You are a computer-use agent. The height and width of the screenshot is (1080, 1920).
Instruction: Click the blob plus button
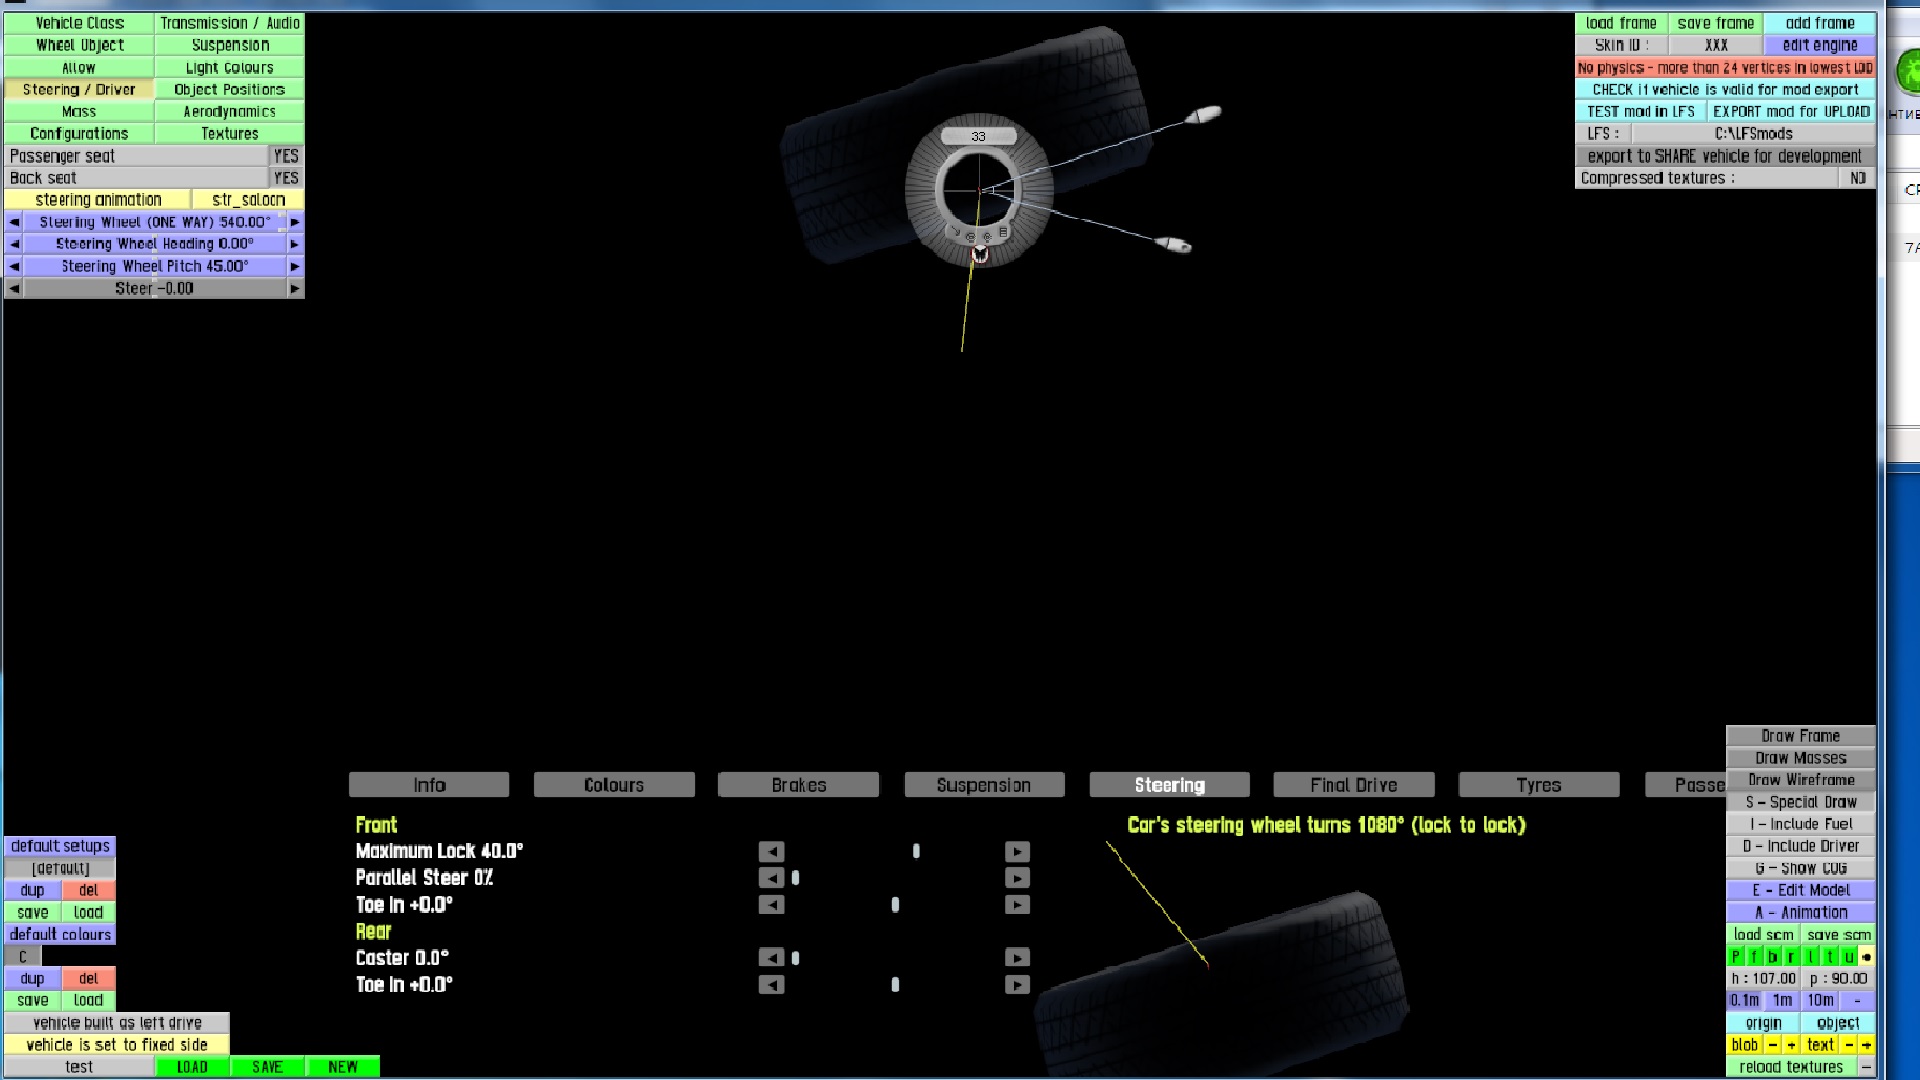click(1791, 1045)
